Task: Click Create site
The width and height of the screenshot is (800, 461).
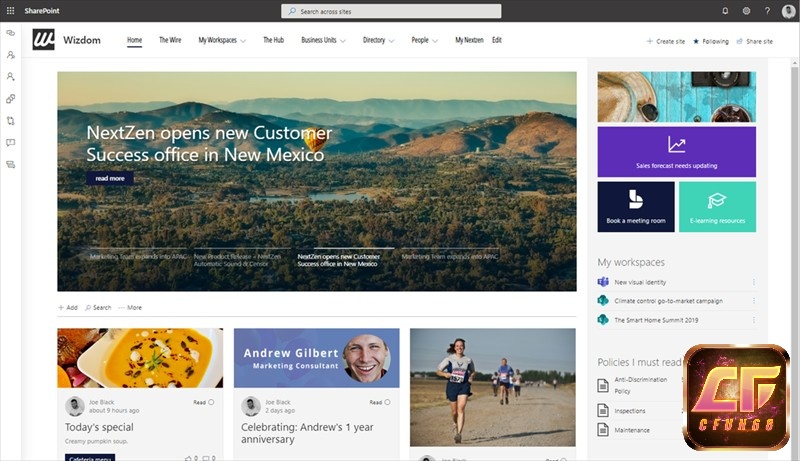Action: pos(666,41)
